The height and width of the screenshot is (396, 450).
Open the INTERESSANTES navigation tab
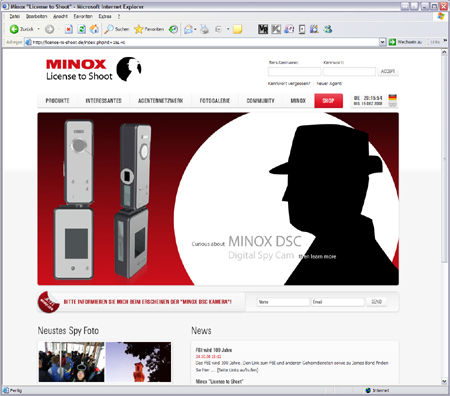pos(103,101)
